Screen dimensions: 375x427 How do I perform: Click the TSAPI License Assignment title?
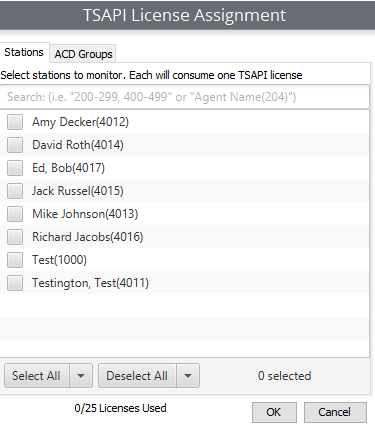184,15
